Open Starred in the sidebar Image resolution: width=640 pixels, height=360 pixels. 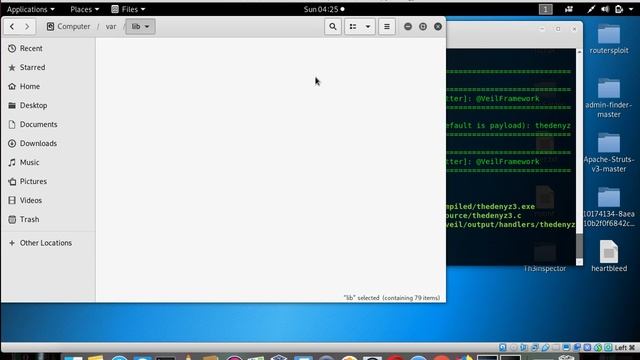click(48, 67)
